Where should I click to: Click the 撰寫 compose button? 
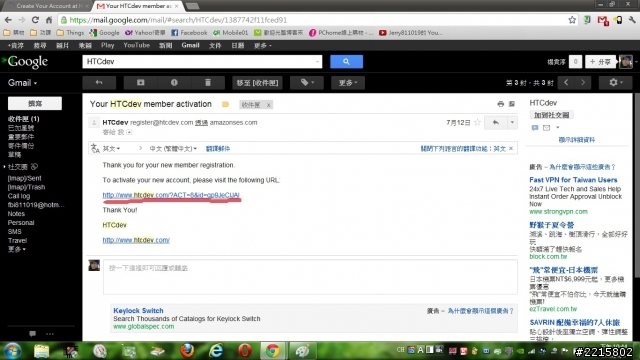coord(35,103)
